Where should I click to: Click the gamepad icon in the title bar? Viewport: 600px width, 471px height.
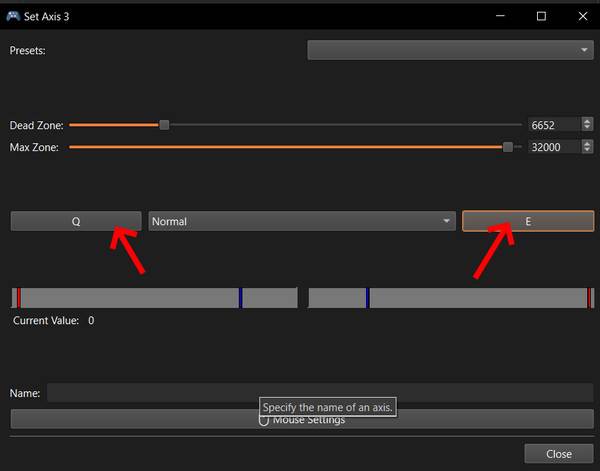(13, 16)
